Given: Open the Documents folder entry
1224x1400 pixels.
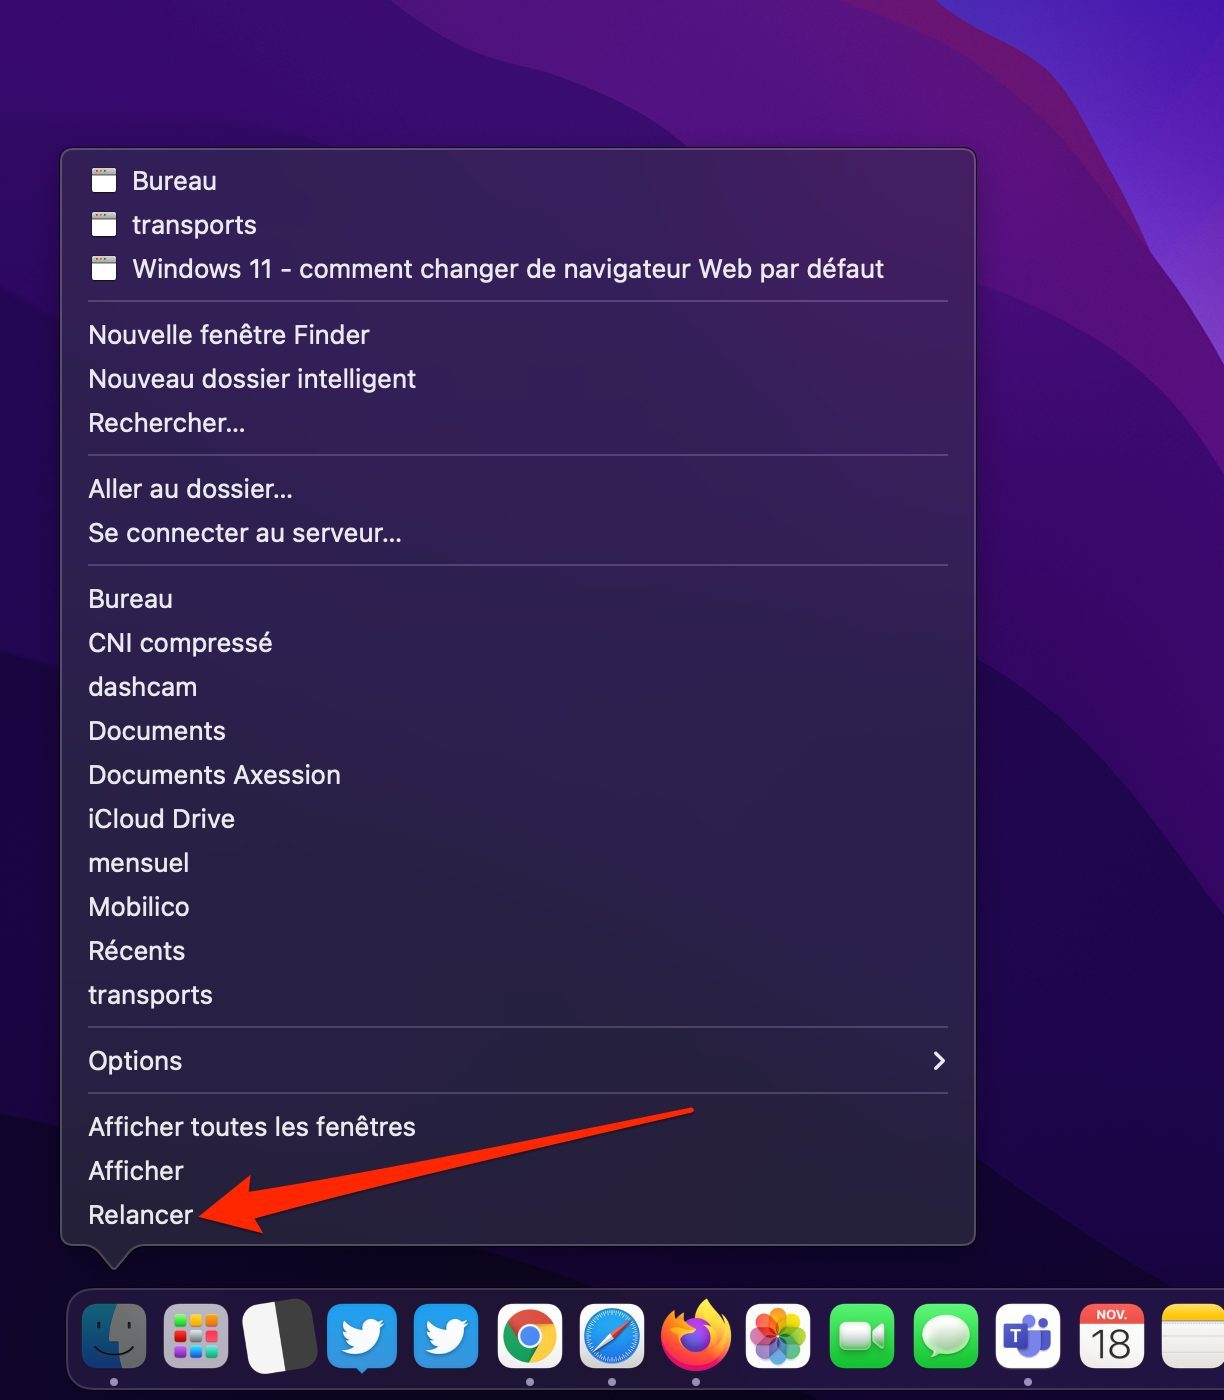Looking at the screenshot, I should point(518,731).
